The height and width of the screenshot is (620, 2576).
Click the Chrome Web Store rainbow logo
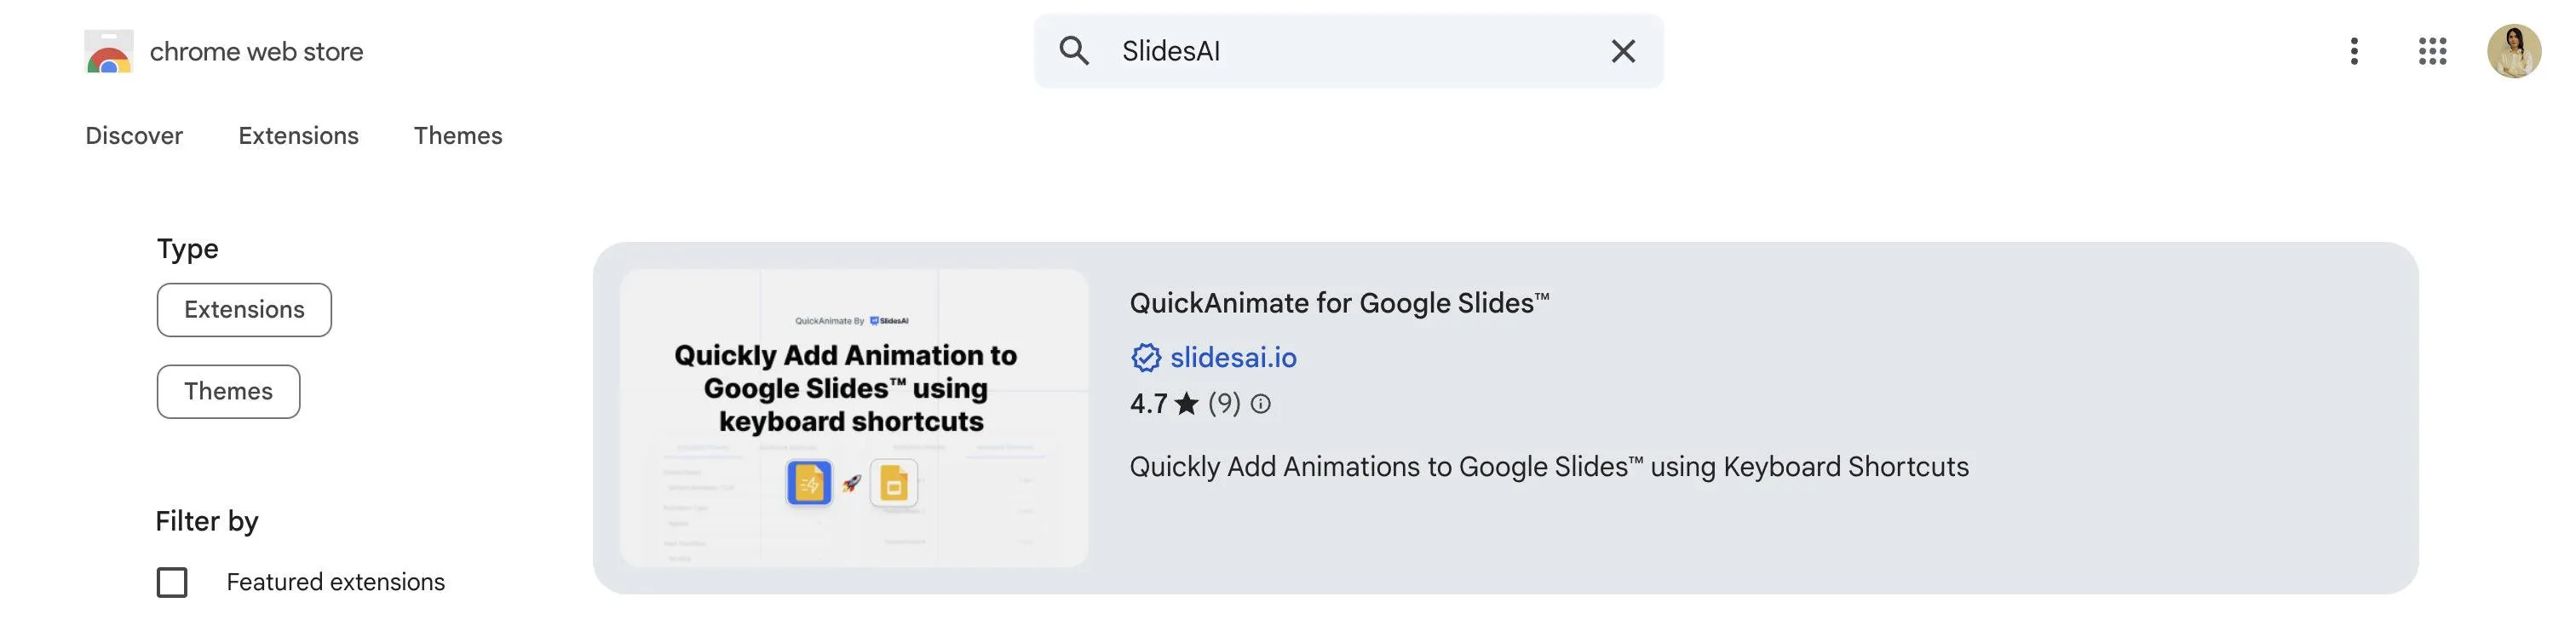[x=109, y=52]
